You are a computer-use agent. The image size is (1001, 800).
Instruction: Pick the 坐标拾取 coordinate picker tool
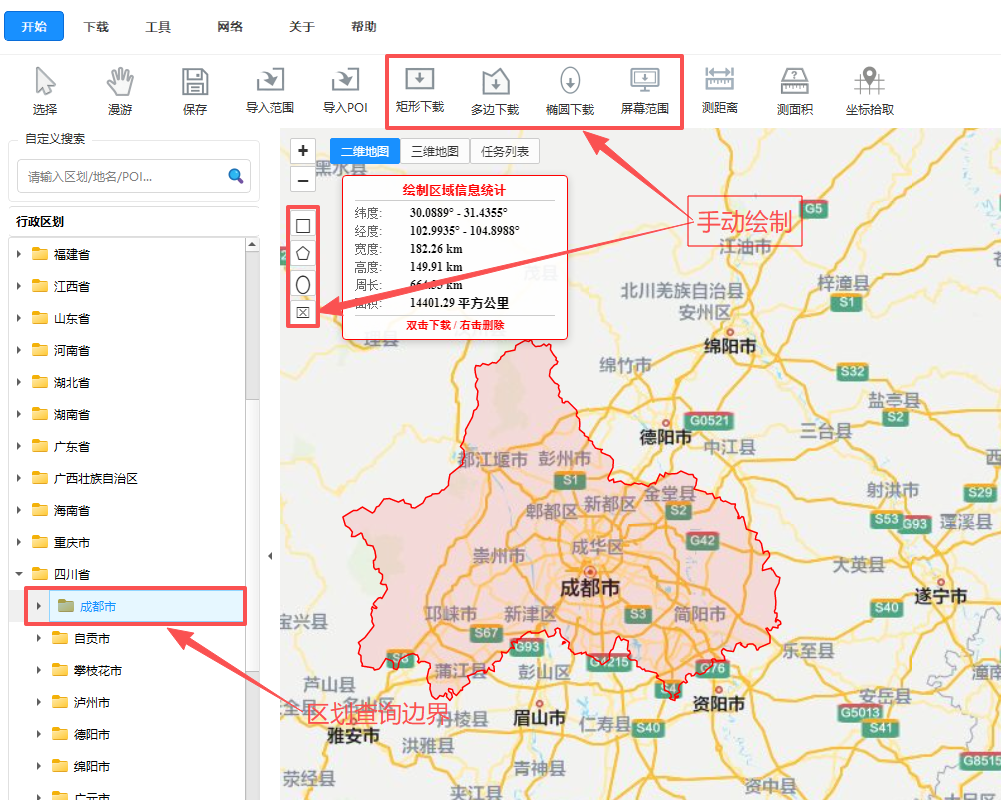[x=869, y=91]
